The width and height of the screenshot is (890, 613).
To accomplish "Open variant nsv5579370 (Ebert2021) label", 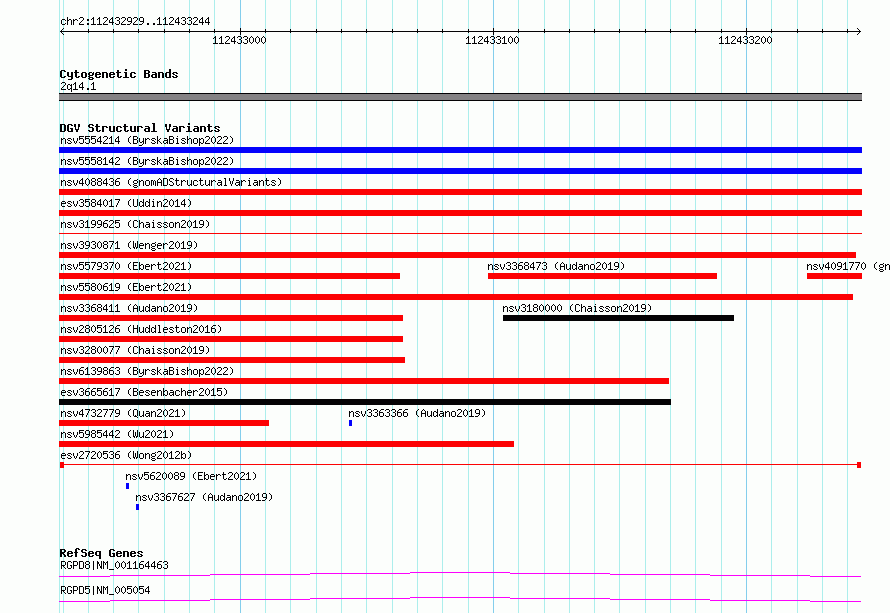I will 126,266.
